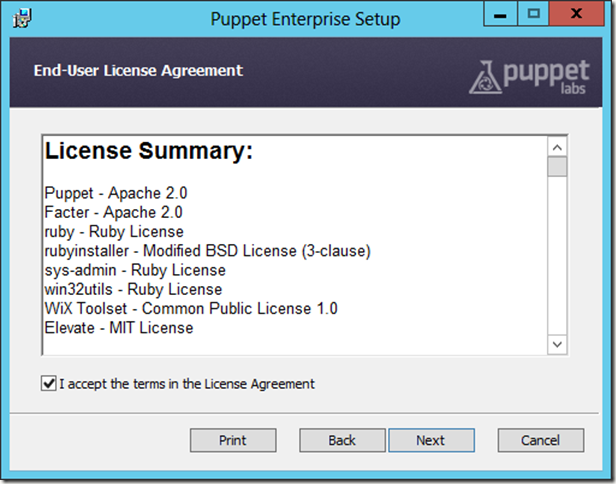This screenshot has height=484, width=616.
Task: Click the Puppet Enterprise Setup title bar text
Action: pyautogui.click(x=306, y=19)
